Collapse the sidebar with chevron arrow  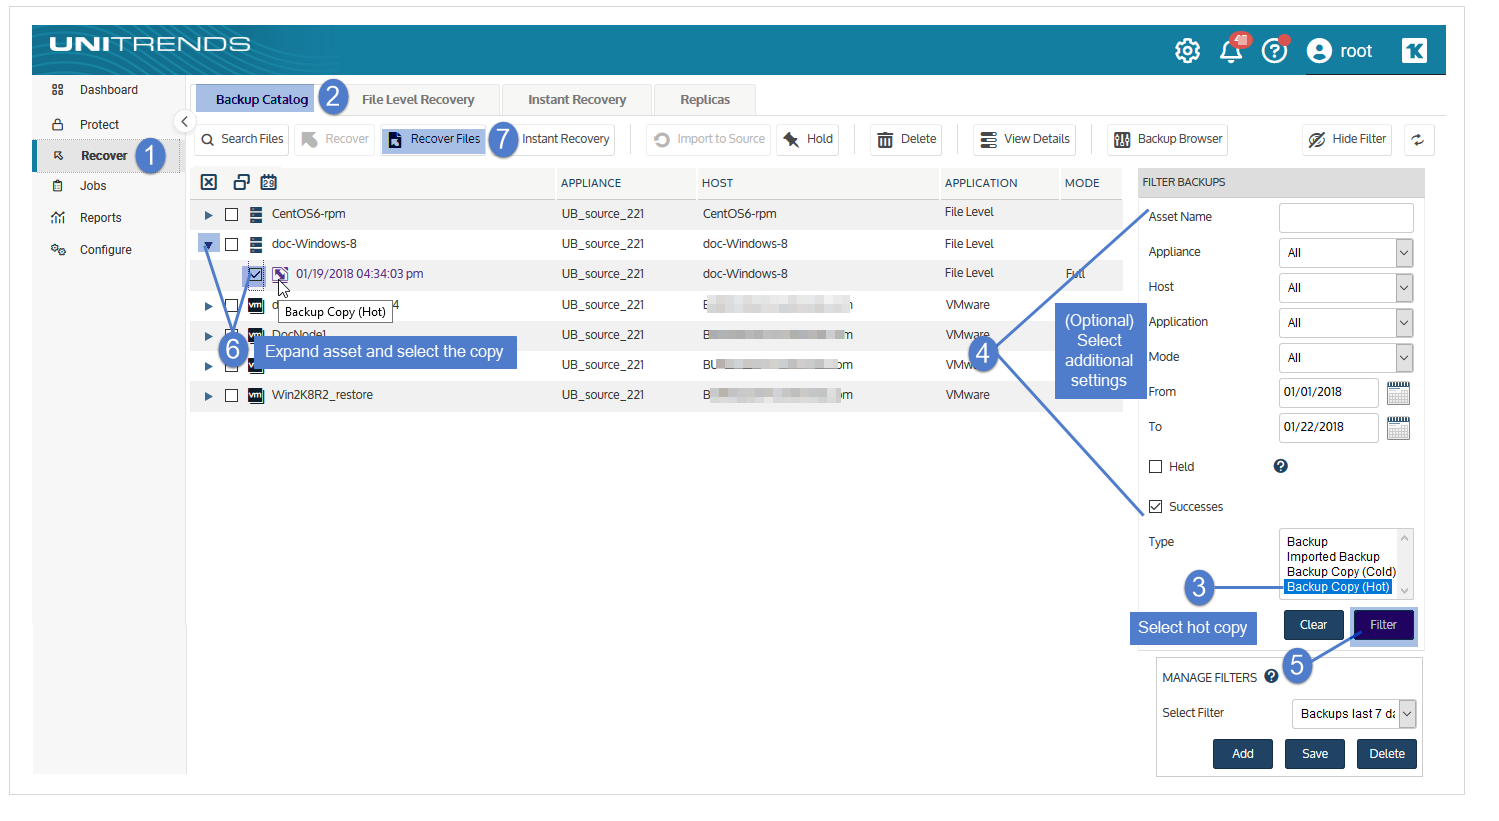click(x=184, y=121)
